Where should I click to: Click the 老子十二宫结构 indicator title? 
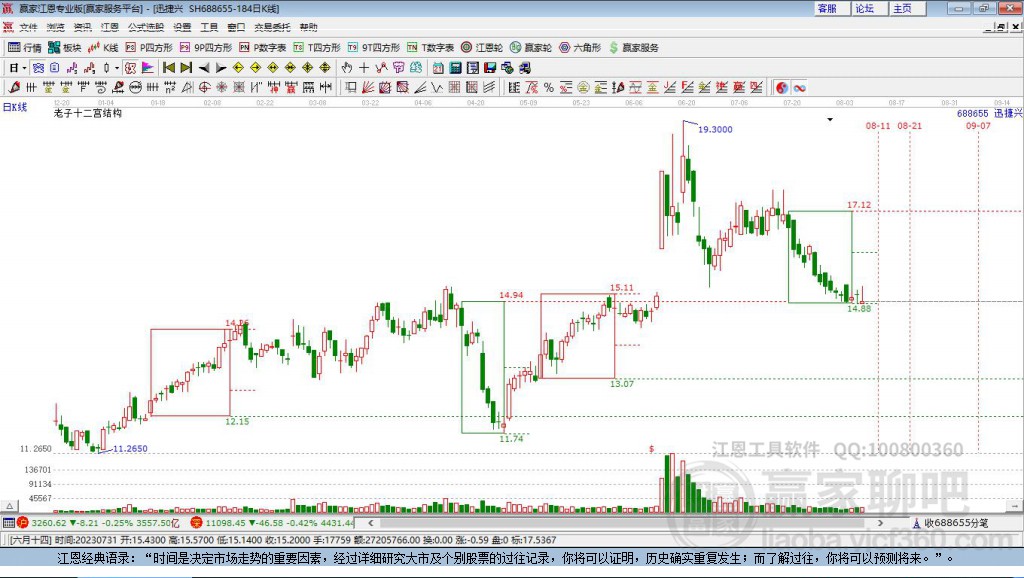(x=88, y=114)
